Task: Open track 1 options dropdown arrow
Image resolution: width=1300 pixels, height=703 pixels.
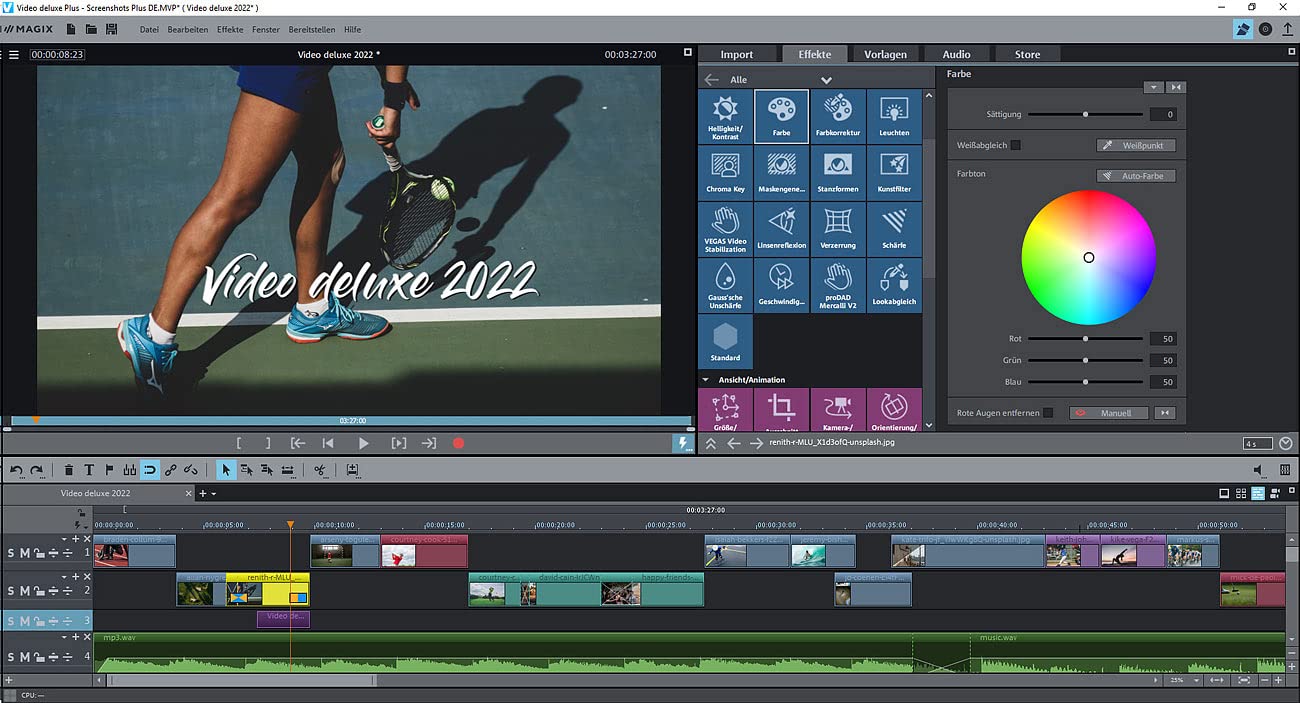Action: pos(65,539)
